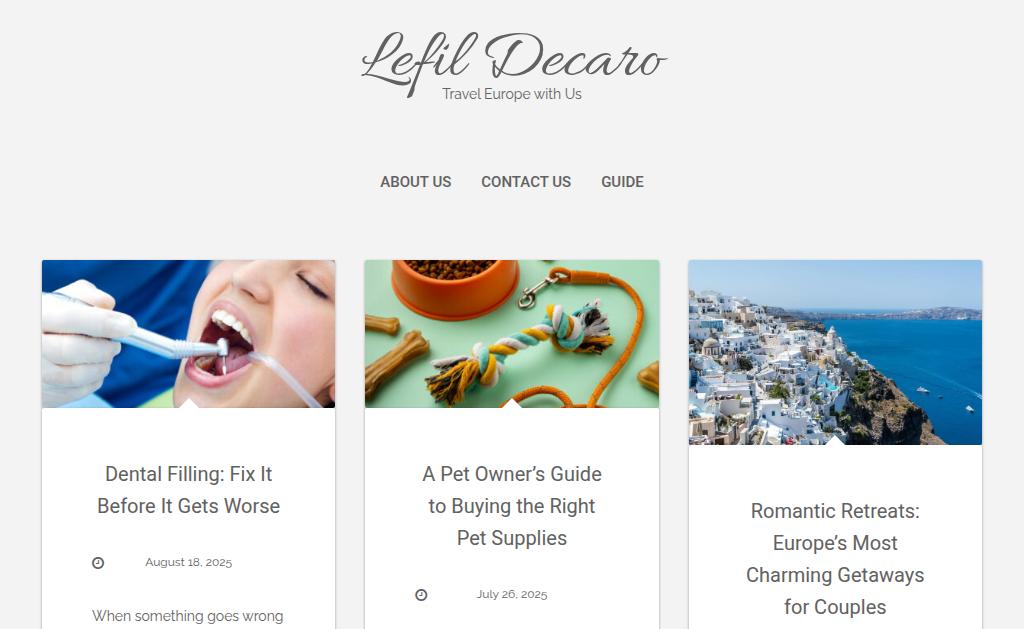
Task: Click the orange pet food bowl in image
Action: [455, 287]
